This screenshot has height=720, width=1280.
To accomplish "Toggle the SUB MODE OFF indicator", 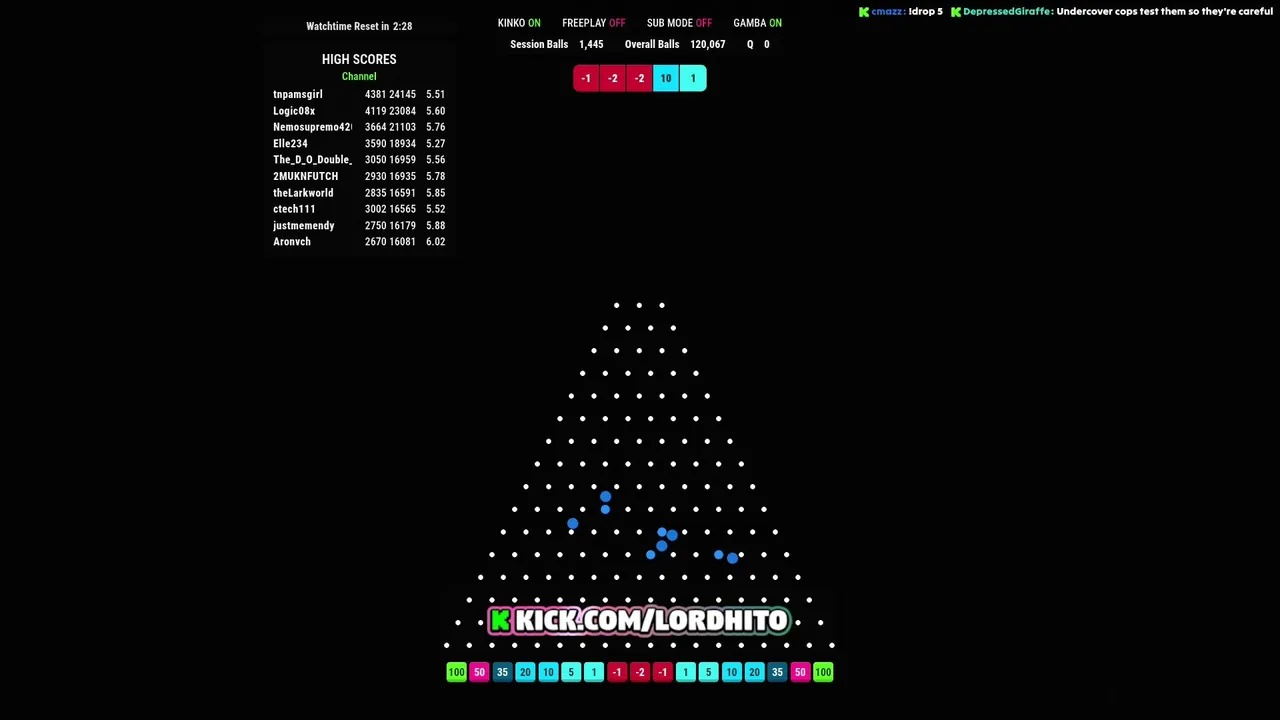I will coord(679,23).
